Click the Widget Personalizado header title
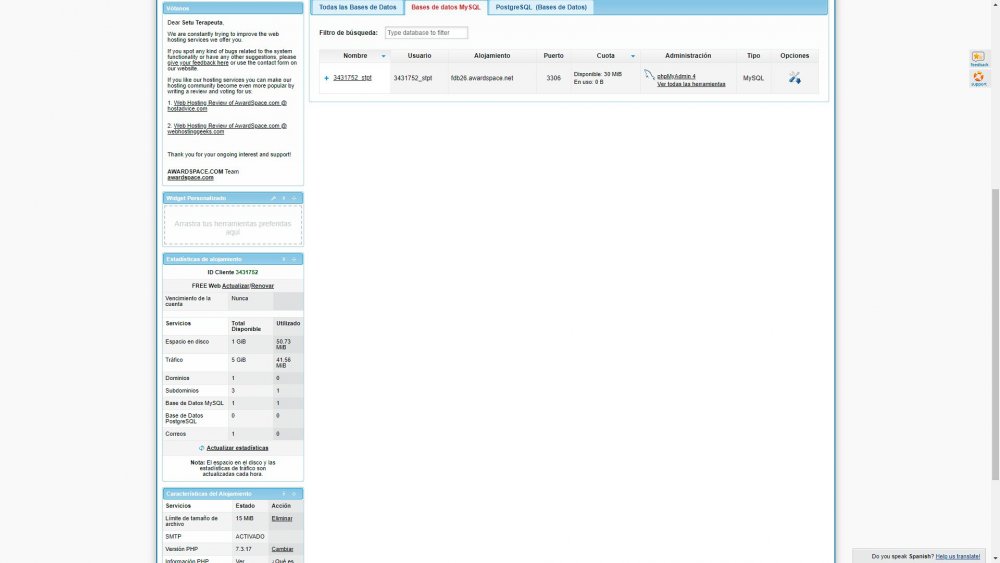 coord(196,198)
